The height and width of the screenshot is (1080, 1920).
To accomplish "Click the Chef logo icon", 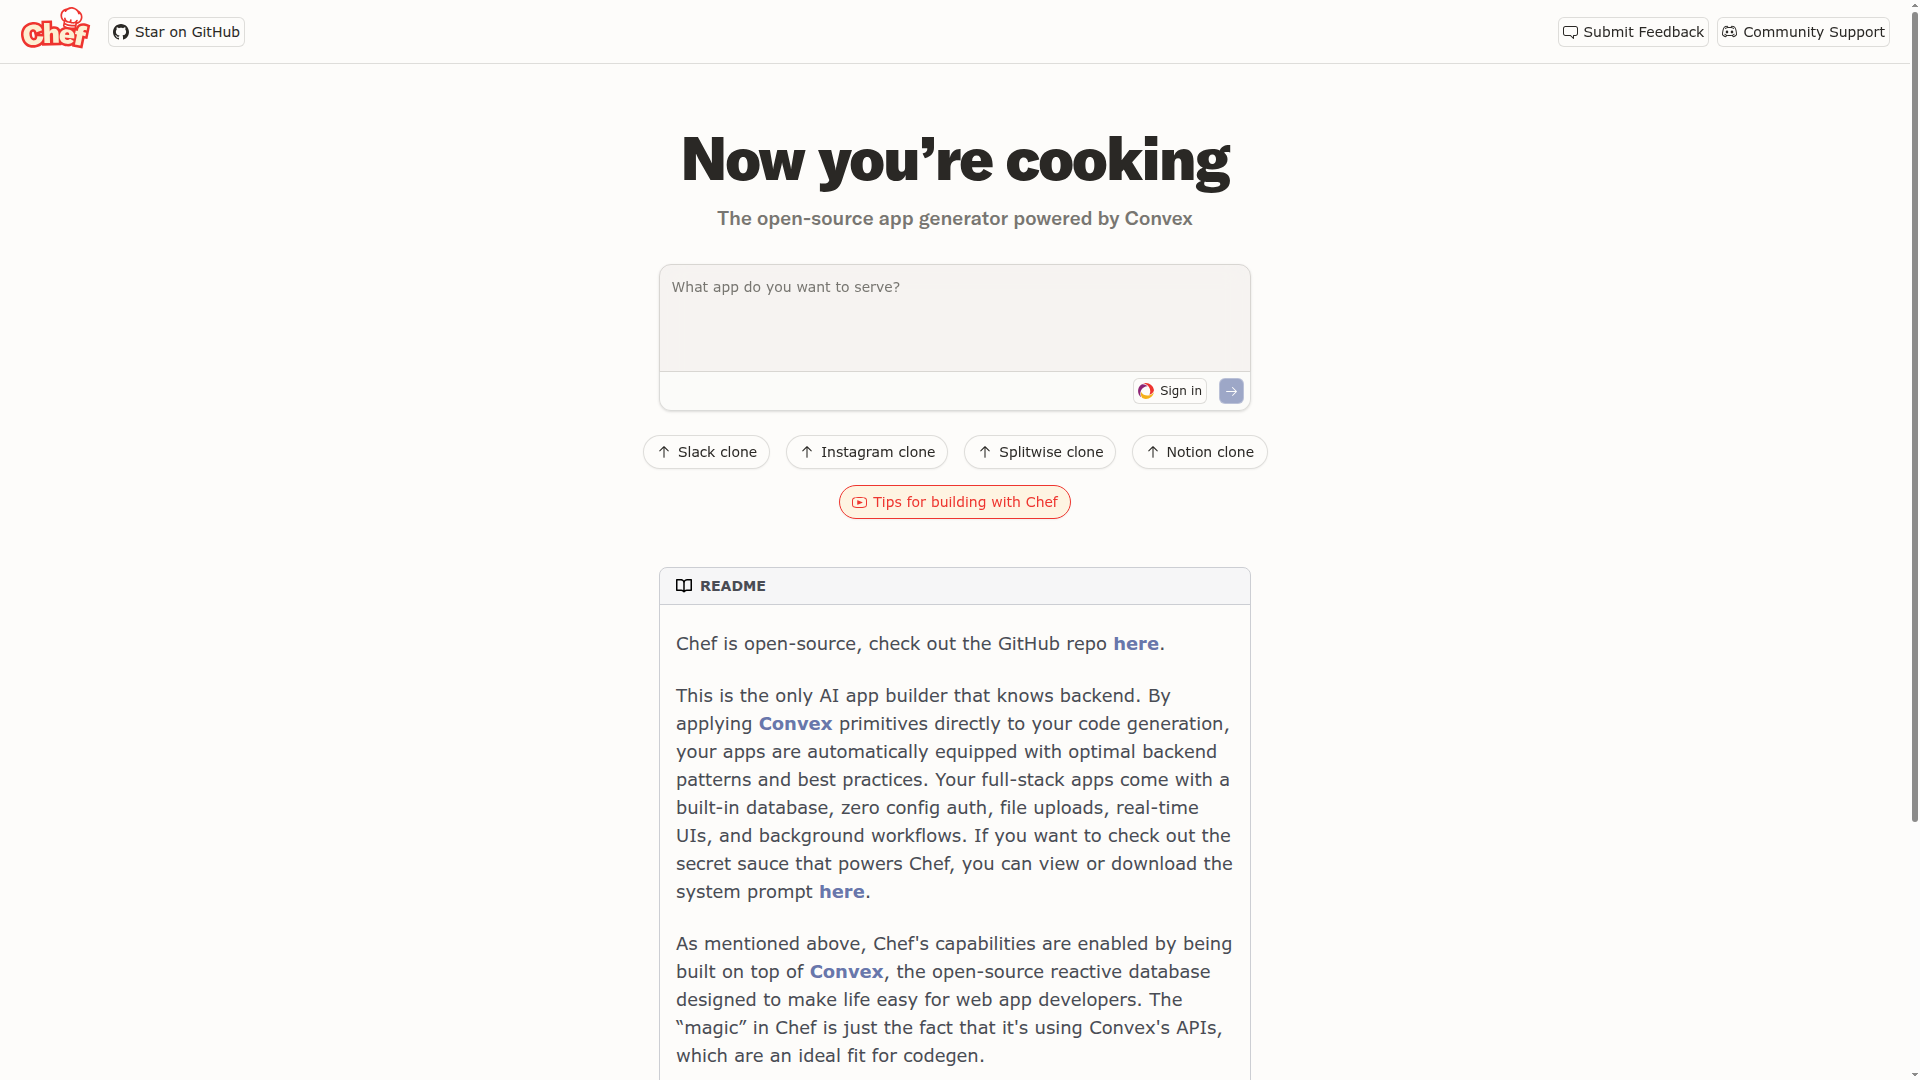I will pyautogui.click(x=55, y=29).
